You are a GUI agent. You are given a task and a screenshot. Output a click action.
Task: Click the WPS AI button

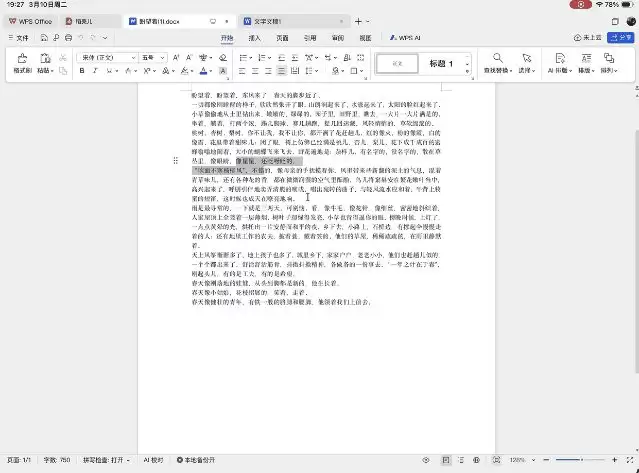pos(410,38)
